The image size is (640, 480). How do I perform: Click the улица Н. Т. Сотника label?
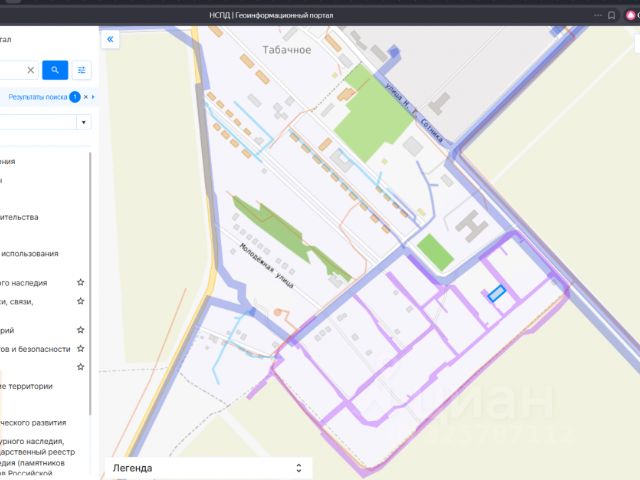pos(413,113)
